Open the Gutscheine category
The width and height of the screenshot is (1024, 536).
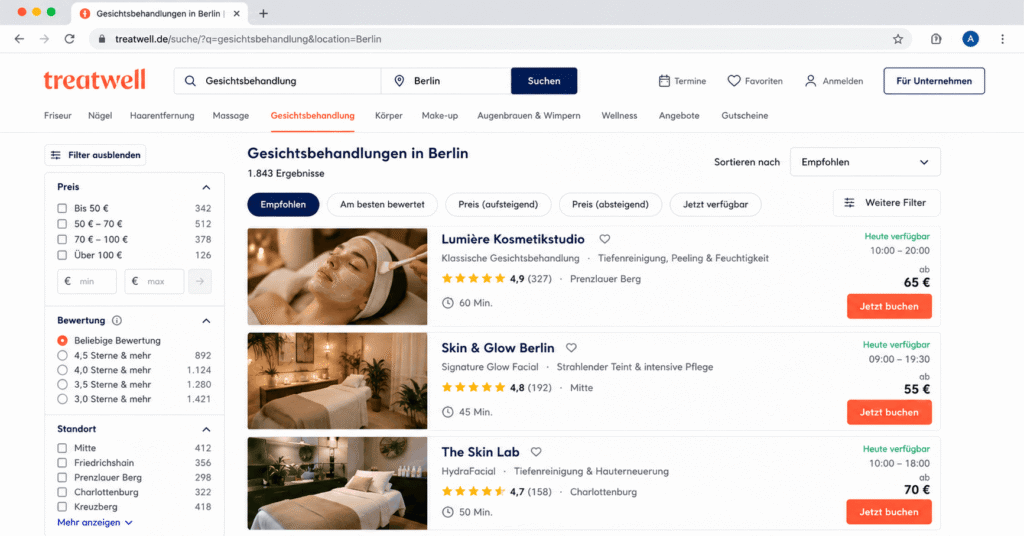(744, 116)
